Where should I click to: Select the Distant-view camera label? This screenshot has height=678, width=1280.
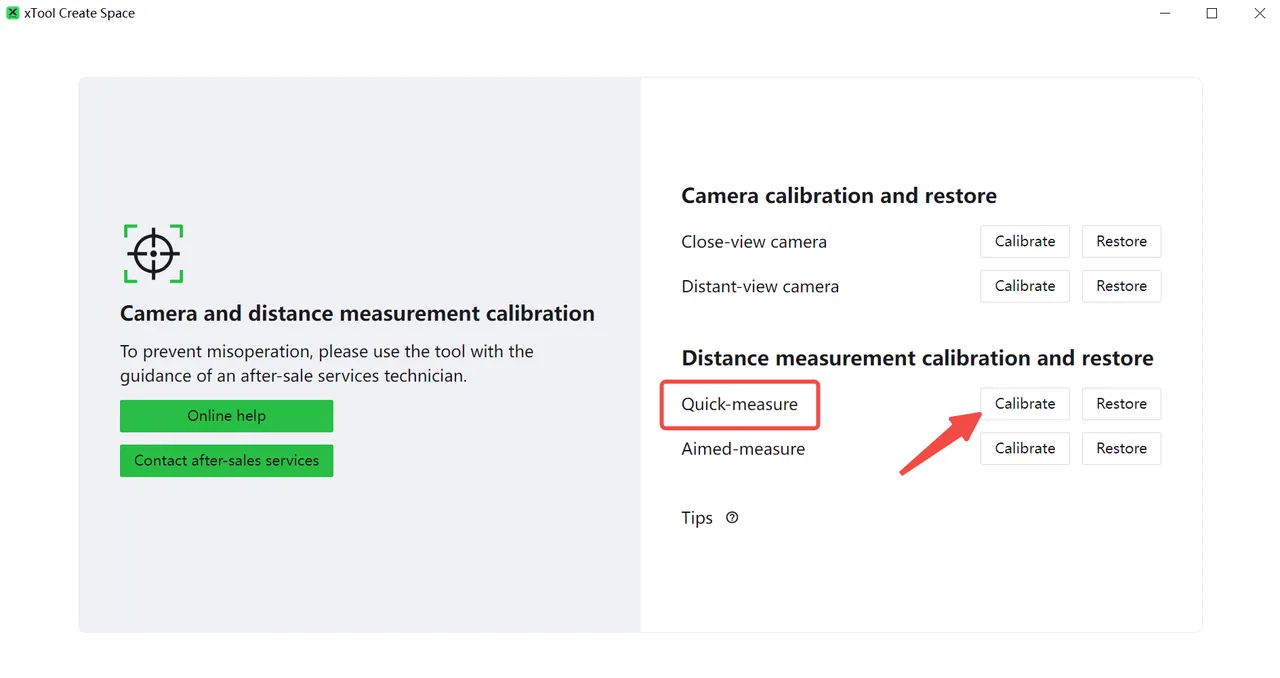pos(760,287)
